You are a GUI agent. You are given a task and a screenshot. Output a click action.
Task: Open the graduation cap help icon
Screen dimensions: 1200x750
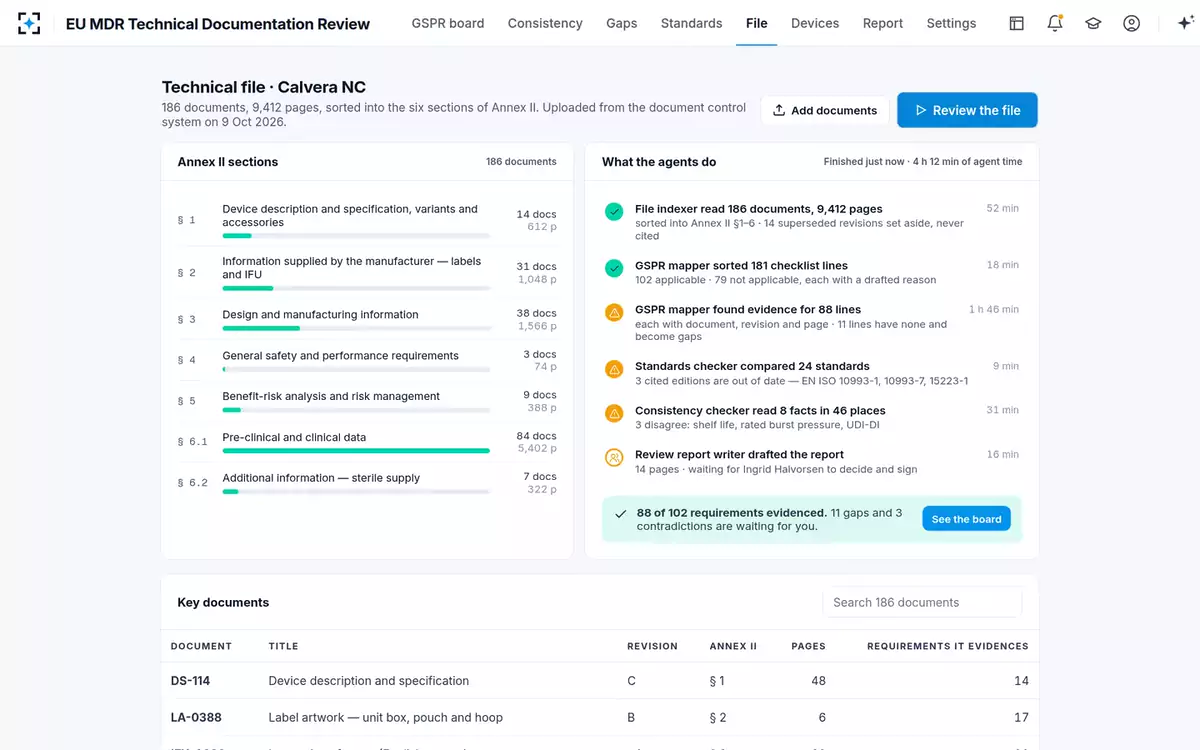(1093, 23)
